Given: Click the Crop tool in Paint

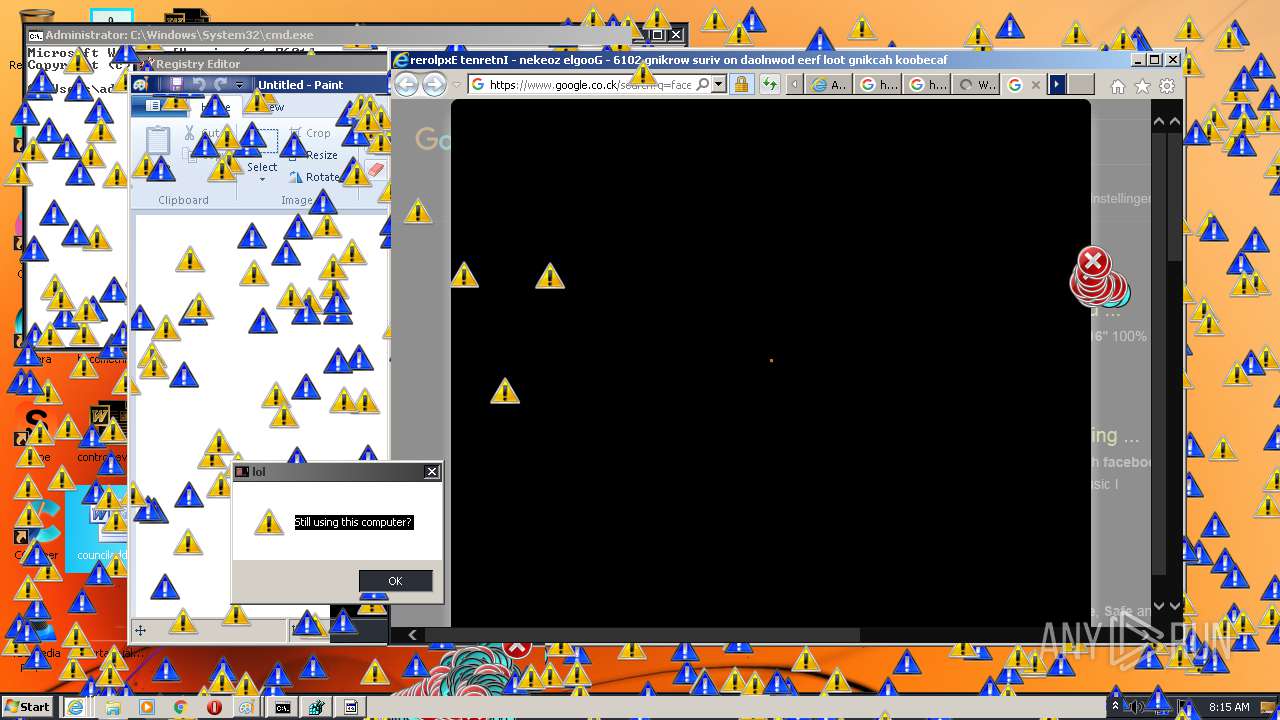Looking at the screenshot, I should coord(310,133).
